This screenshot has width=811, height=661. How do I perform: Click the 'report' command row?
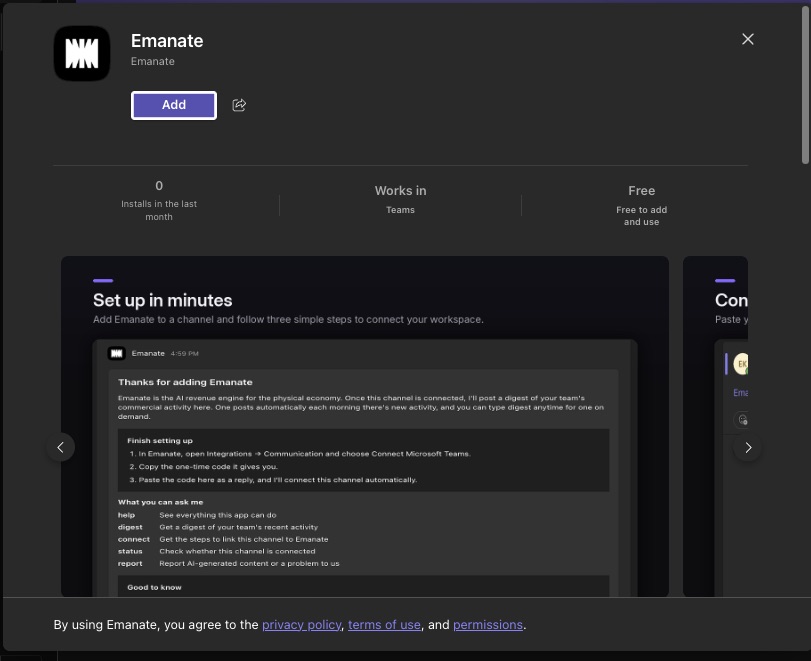[229, 564]
